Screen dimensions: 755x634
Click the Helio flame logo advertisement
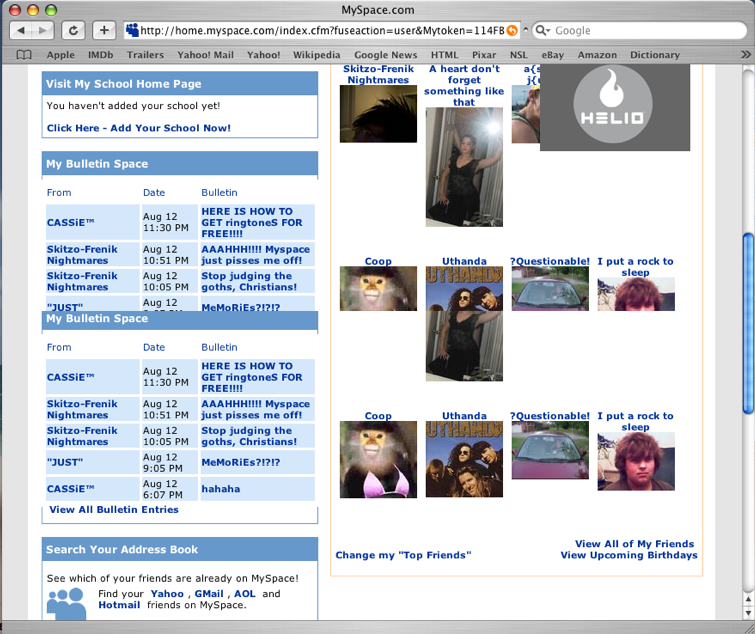click(x=615, y=107)
